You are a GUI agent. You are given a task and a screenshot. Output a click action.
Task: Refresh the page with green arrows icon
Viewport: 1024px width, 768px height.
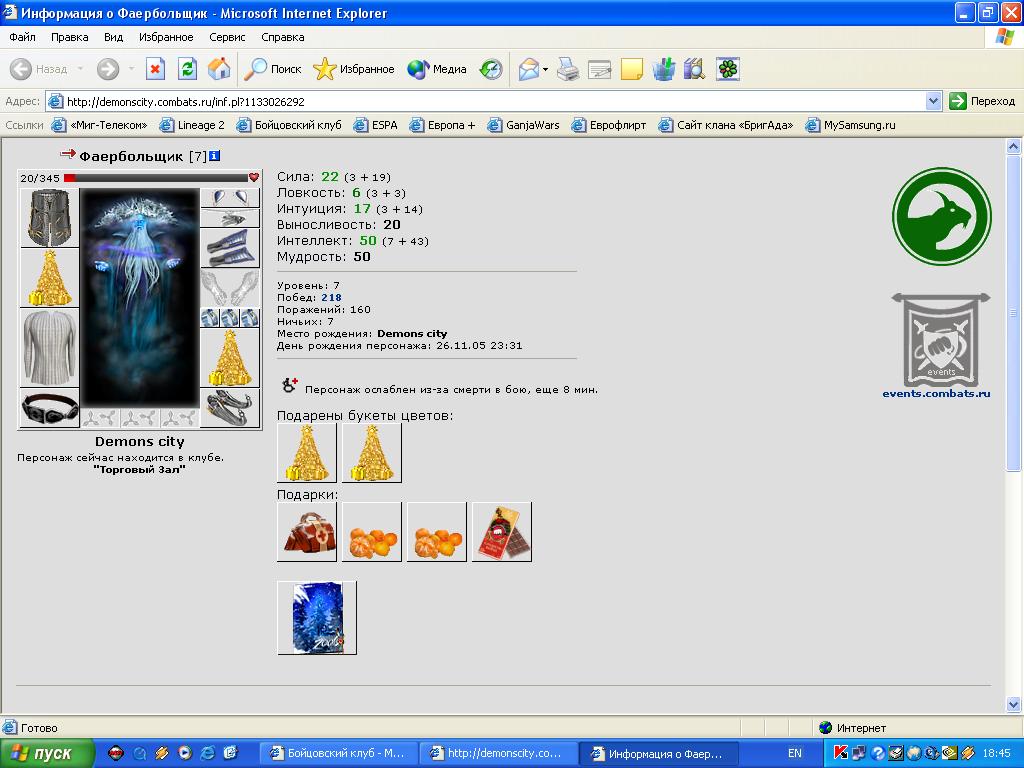(187, 69)
